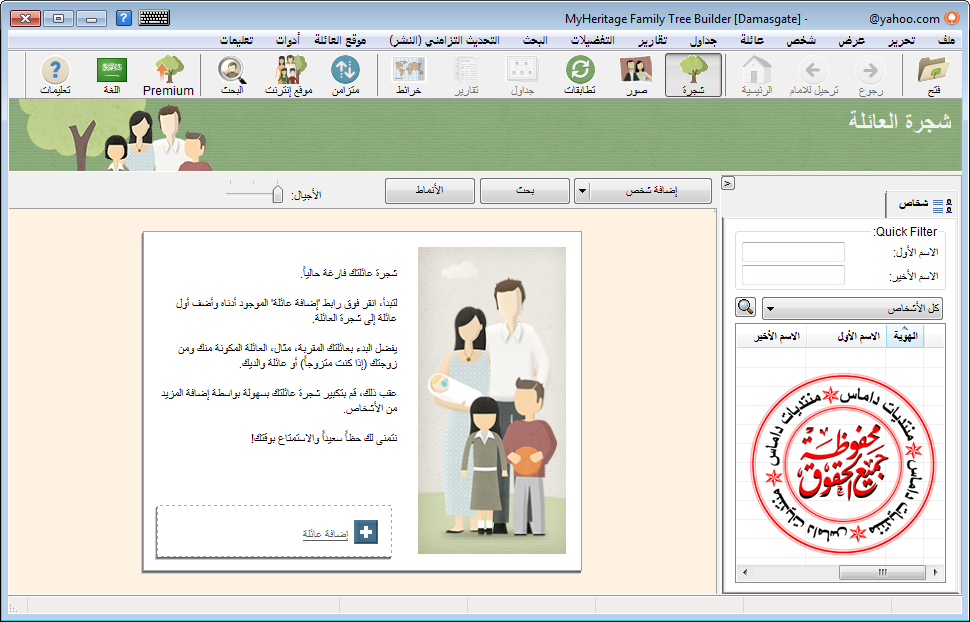Image resolution: width=970 pixels, height=622 pixels.
Task: Open the file with the folder (فتح) icon
Action: [934, 75]
